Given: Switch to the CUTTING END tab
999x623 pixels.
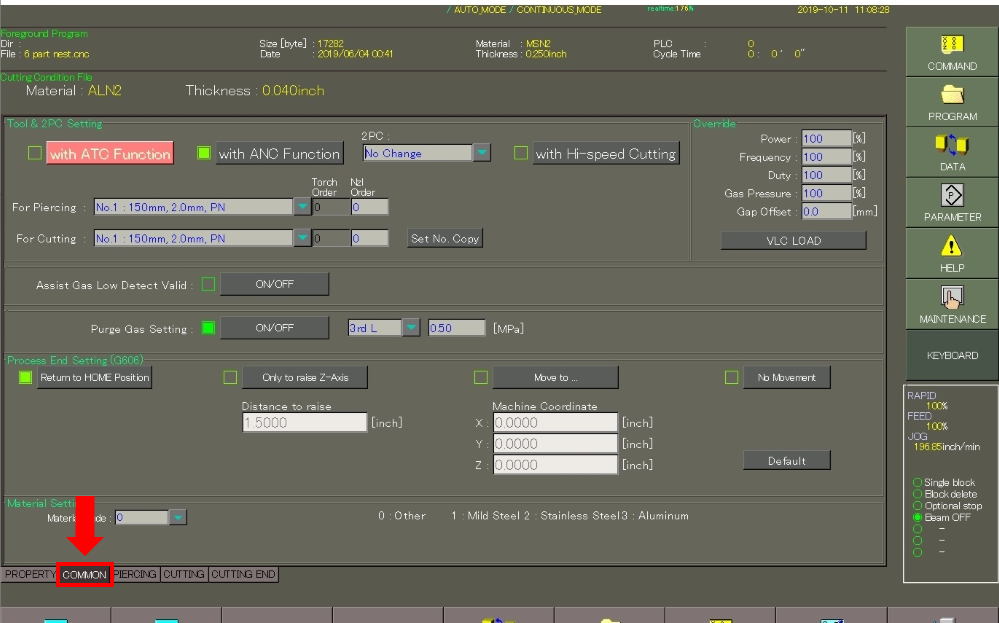Looking at the screenshot, I should (244, 575).
